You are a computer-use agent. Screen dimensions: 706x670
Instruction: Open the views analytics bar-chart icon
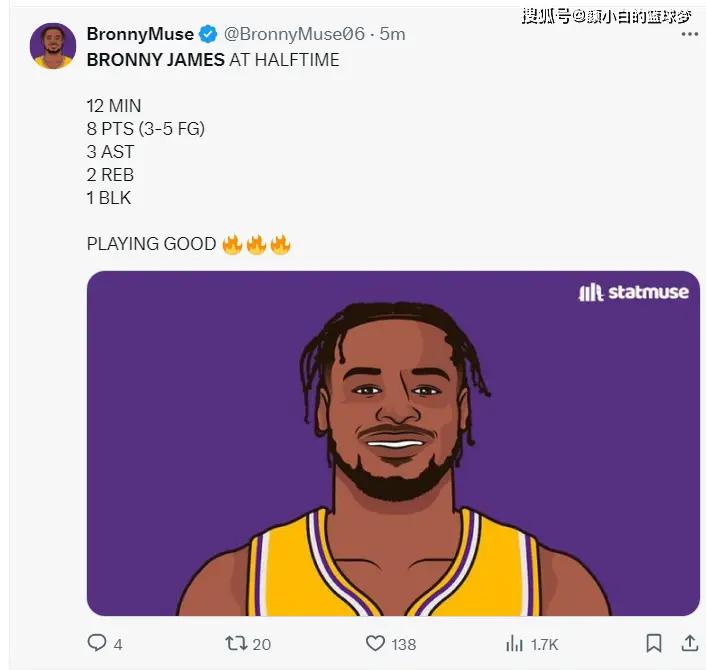pyautogui.click(x=515, y=643)
